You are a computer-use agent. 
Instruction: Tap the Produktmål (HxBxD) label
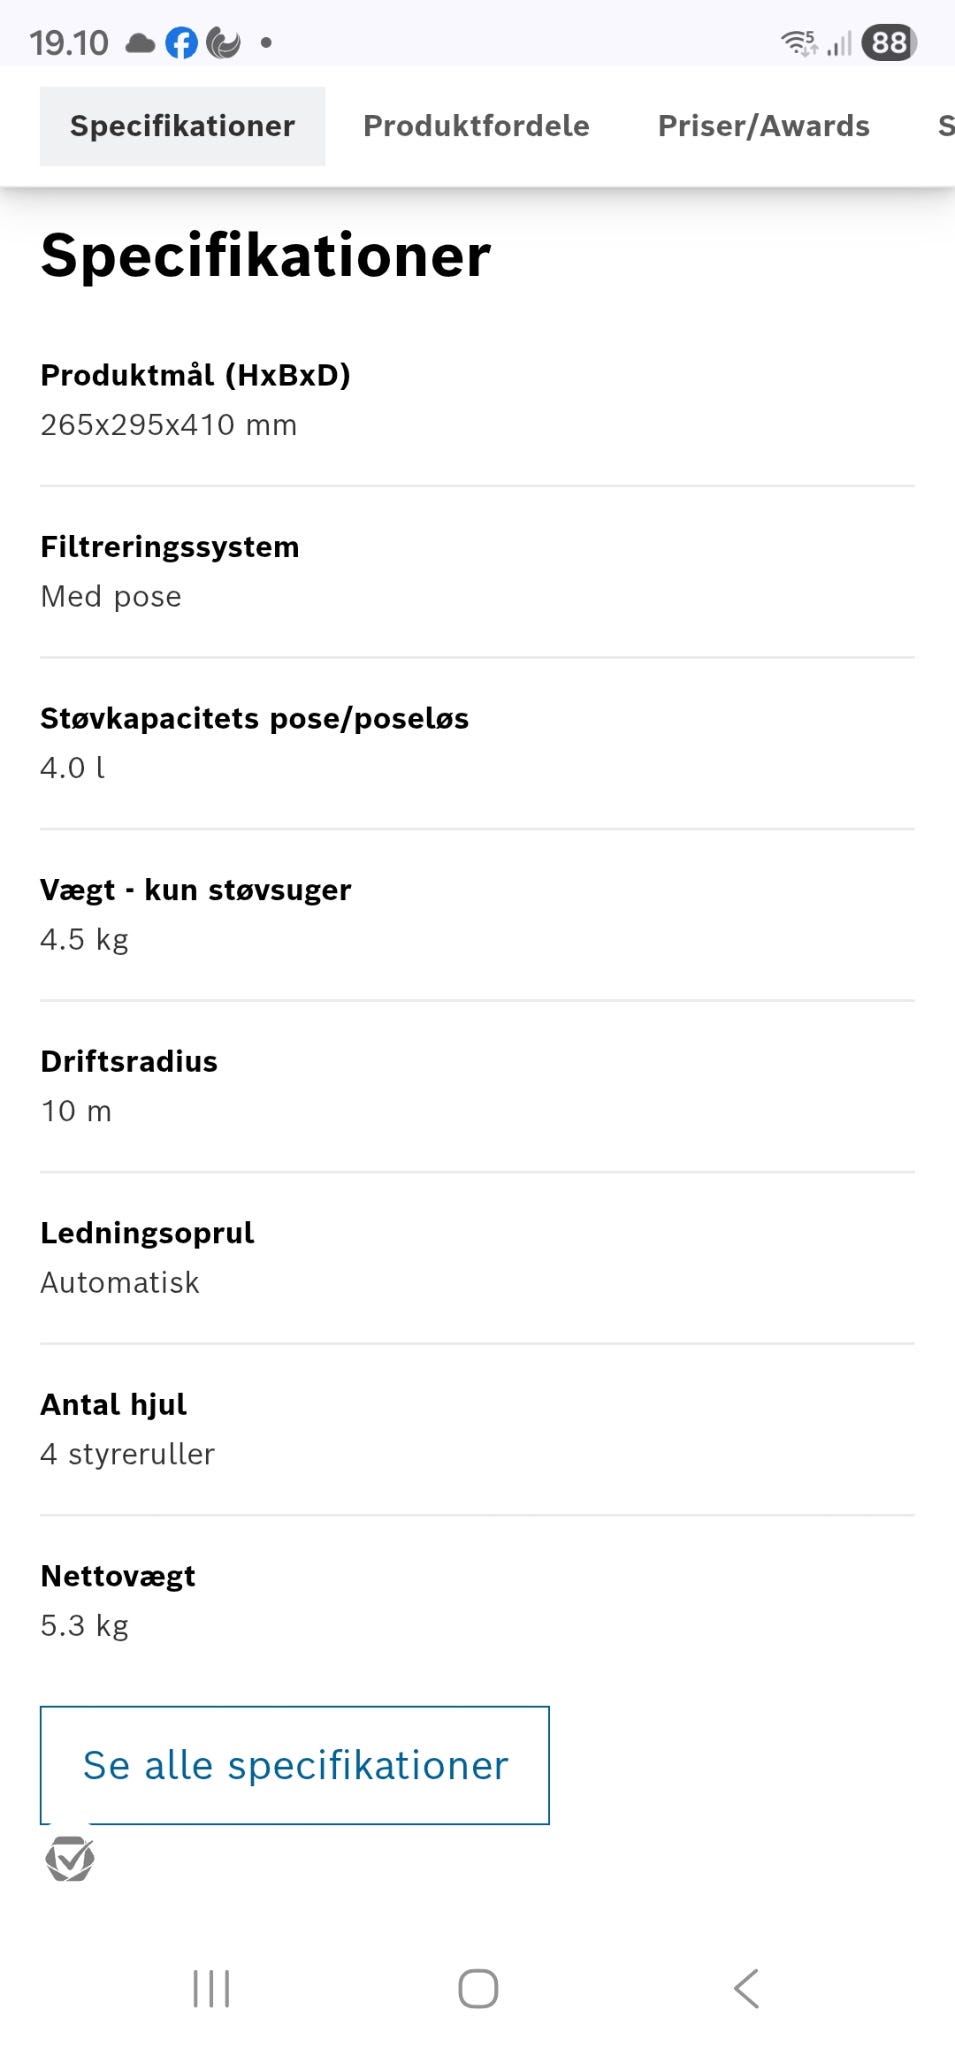click(195, 375)
